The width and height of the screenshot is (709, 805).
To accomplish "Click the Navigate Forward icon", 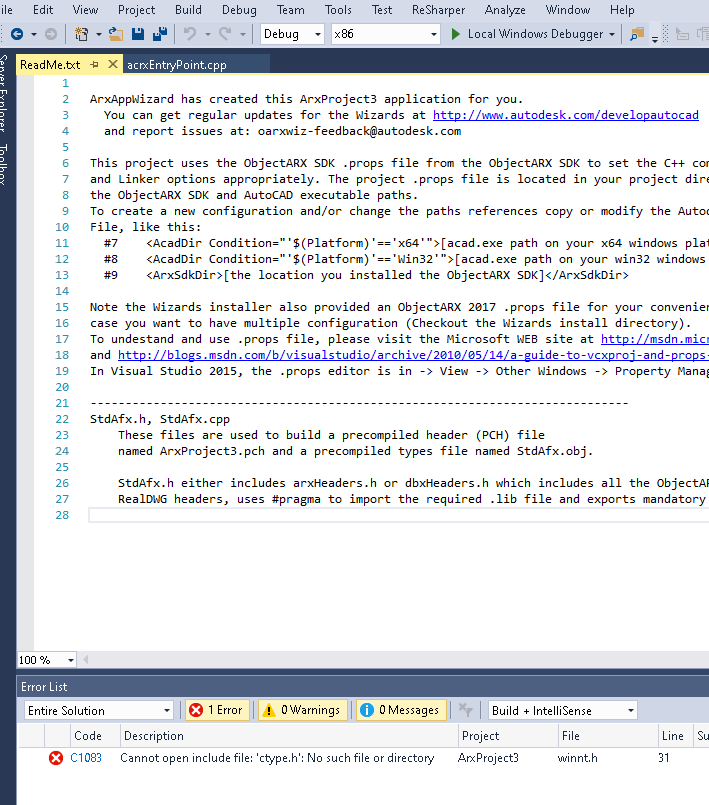I will coord(50,34).
